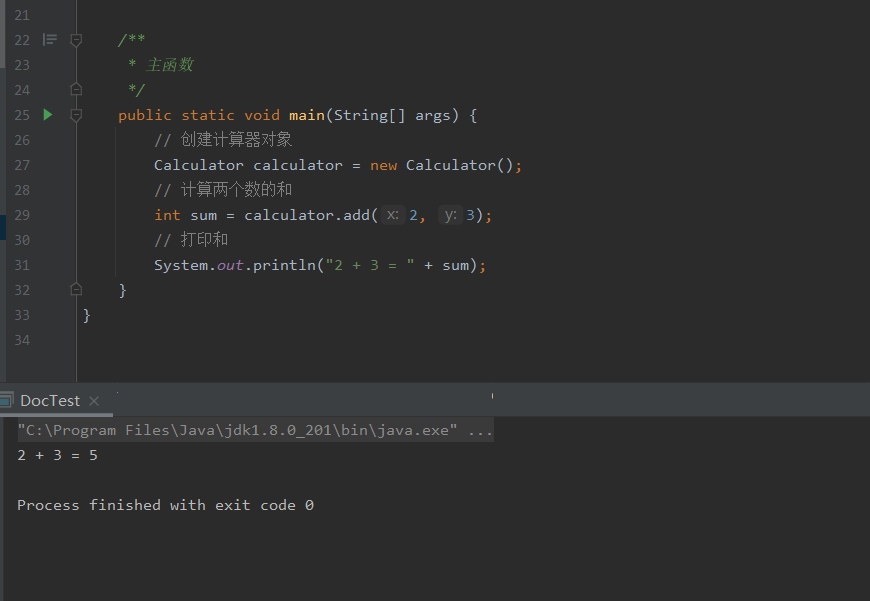Collapse the fold marker at line 24

pos(77,89)
